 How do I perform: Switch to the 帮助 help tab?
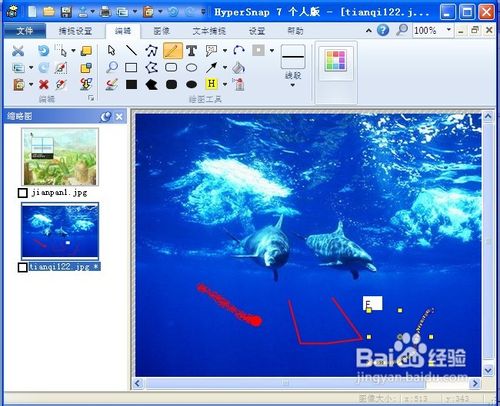tap(295, 31)
